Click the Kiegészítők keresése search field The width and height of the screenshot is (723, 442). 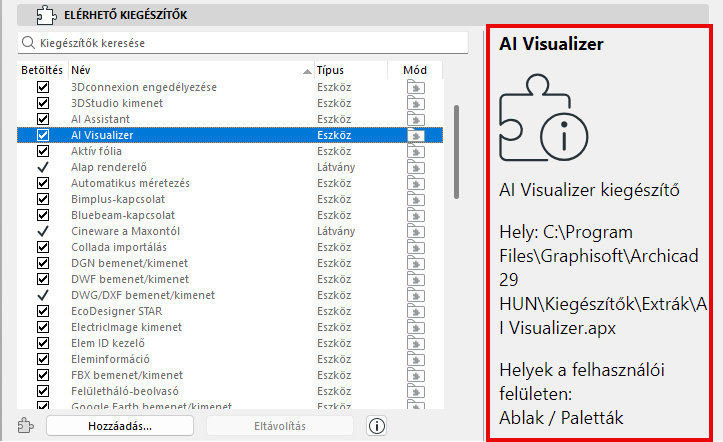pyautogui.click(x=243, y=43)
